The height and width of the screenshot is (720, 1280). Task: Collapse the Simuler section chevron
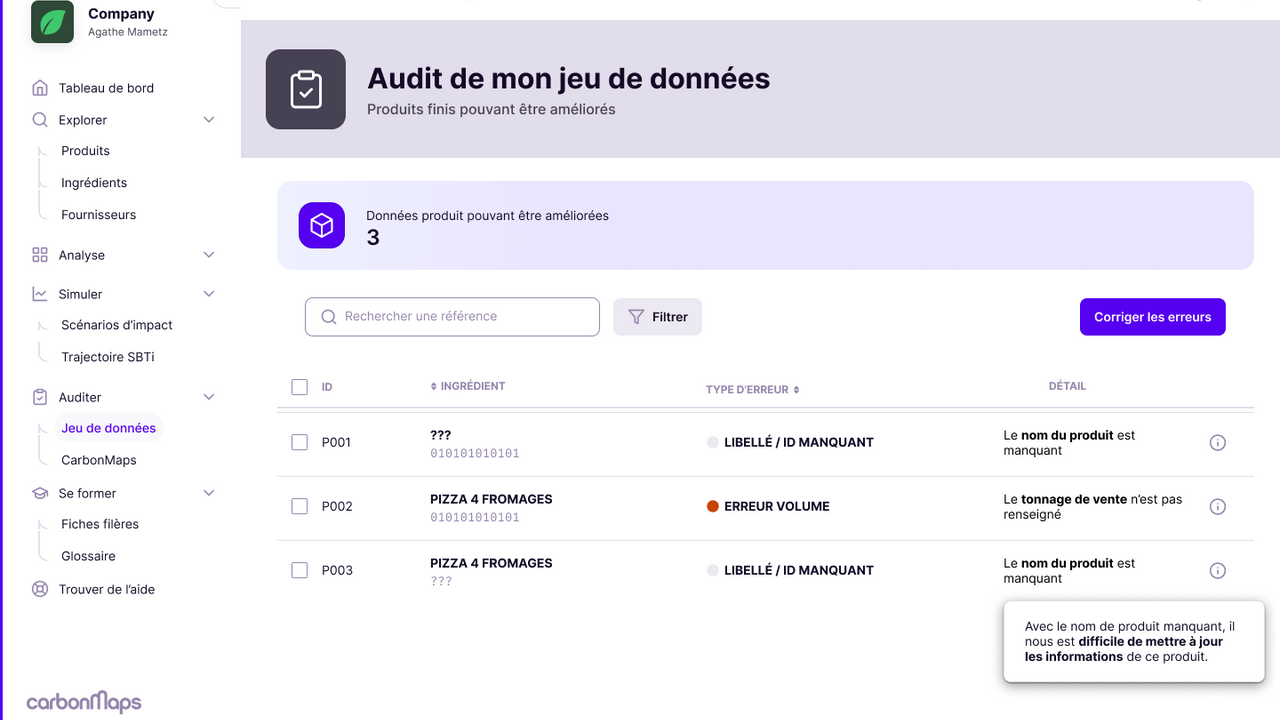tap(209, 294)
